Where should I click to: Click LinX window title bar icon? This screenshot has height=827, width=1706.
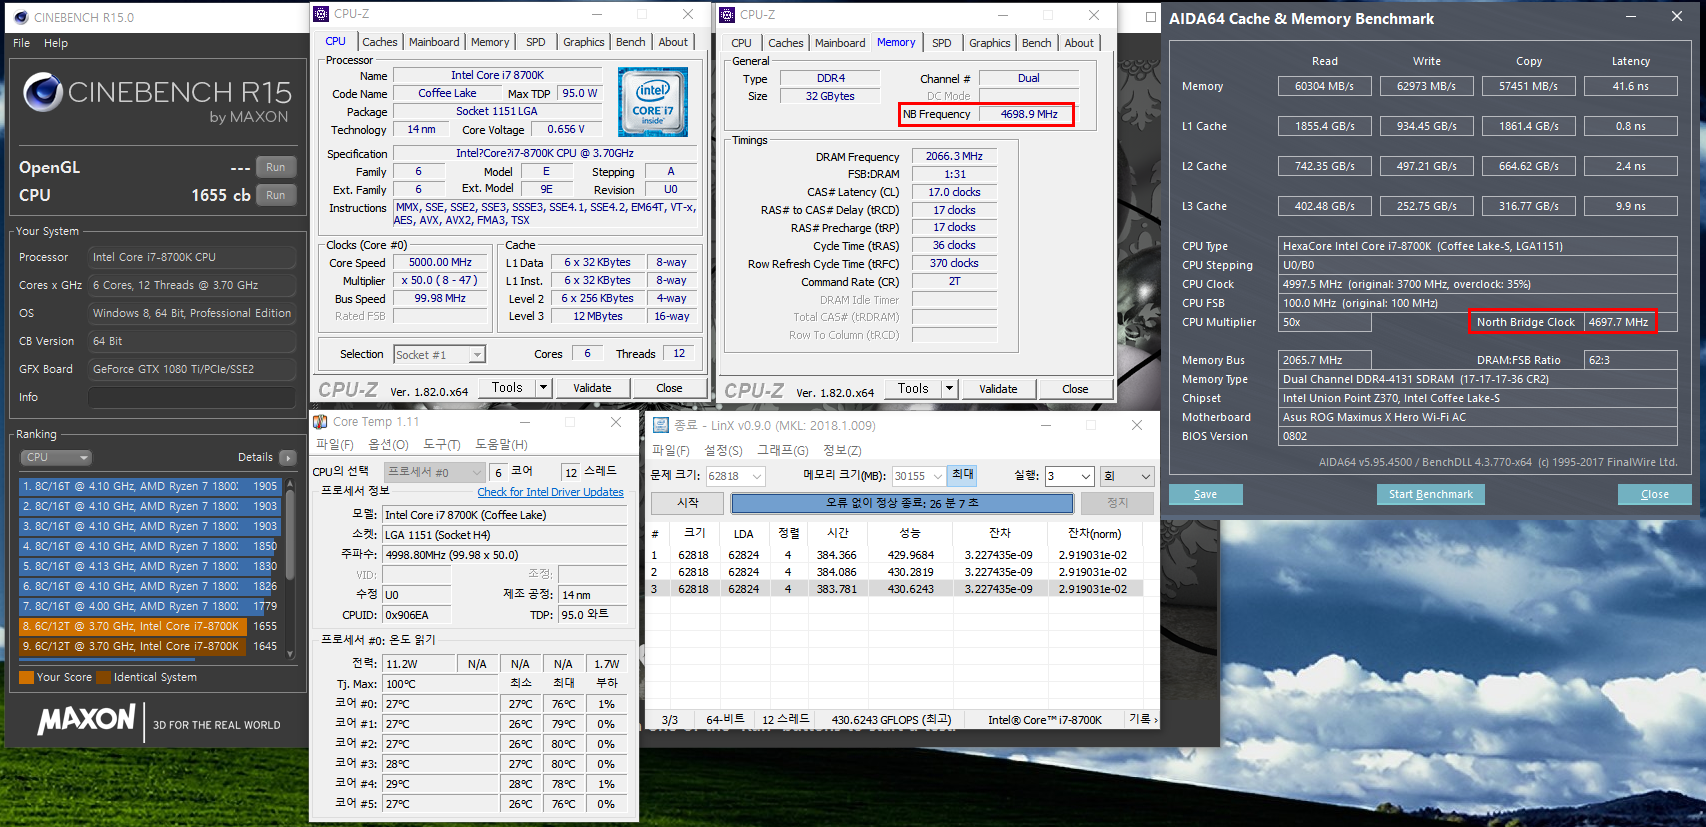660,425
